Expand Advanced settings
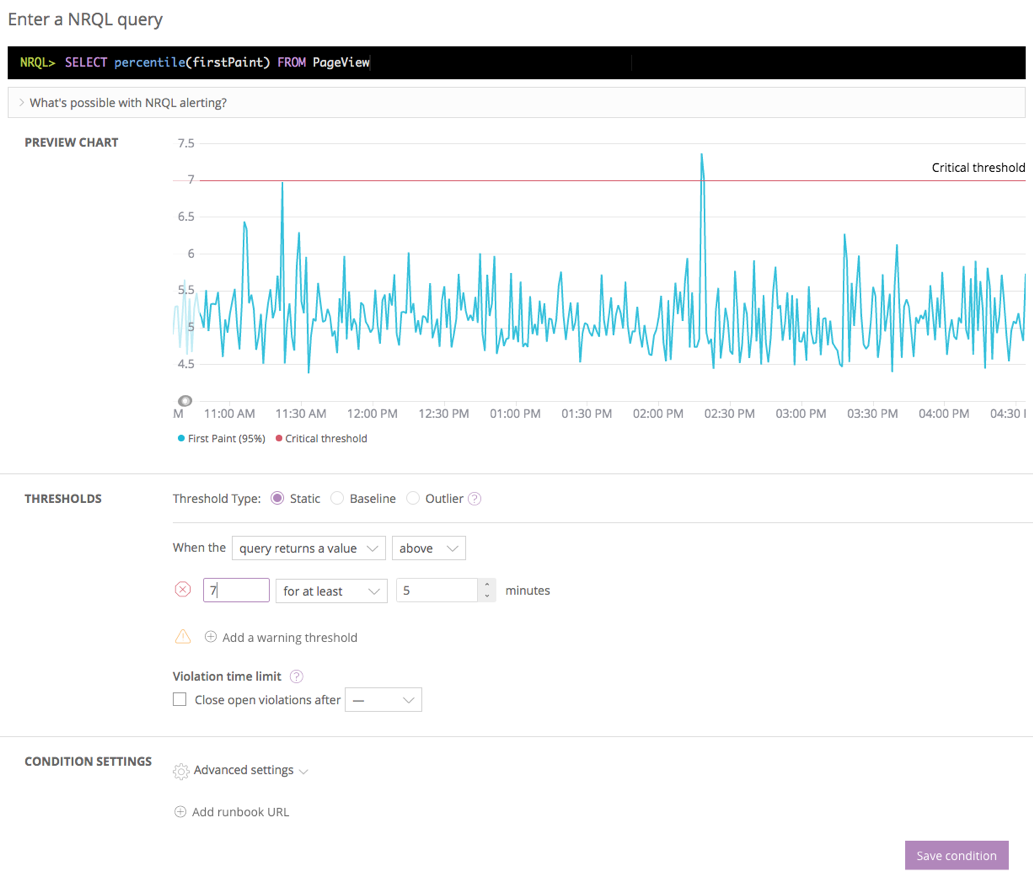1033x874 pixels. click(250, 770)
